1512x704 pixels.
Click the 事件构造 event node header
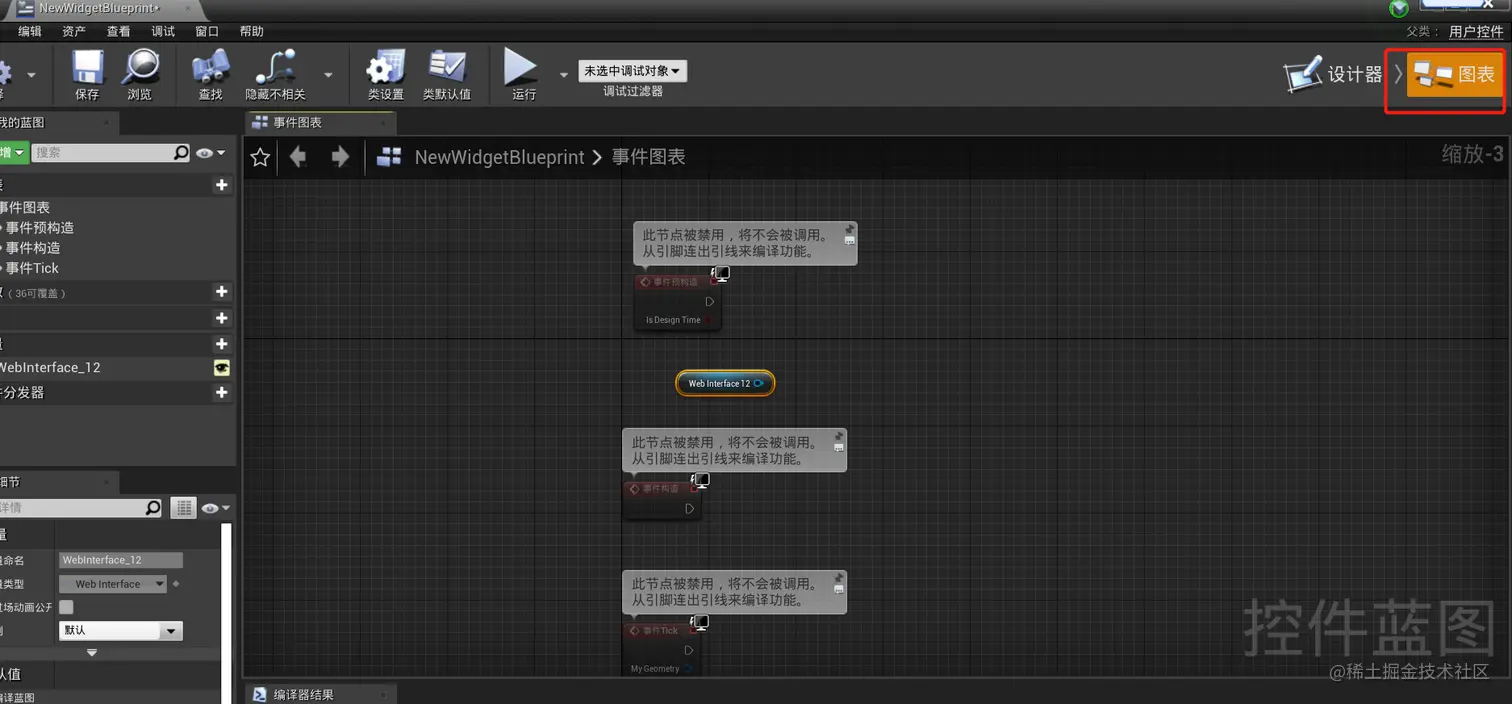coord(661,489)
